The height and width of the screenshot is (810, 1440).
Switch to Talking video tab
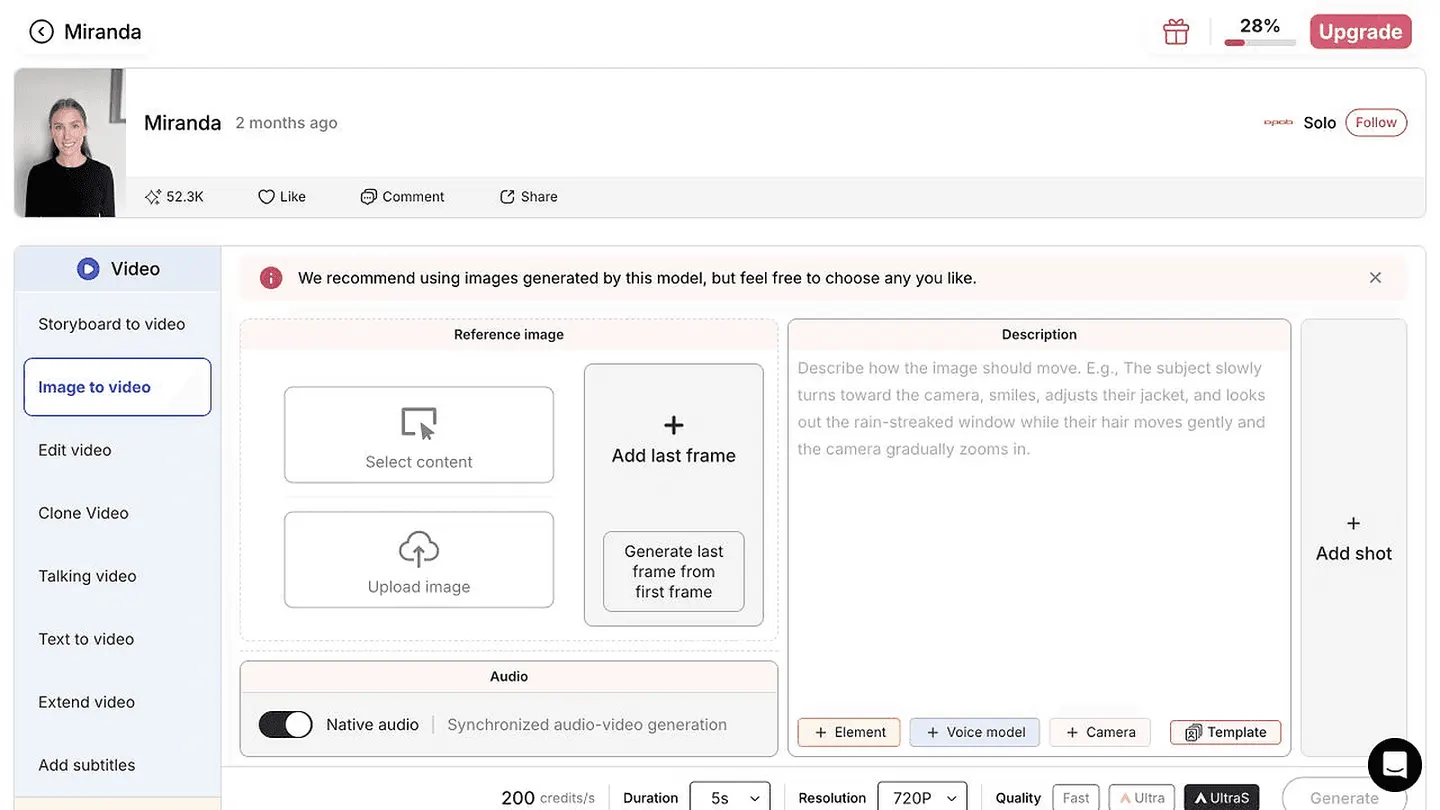click(87, 576)
